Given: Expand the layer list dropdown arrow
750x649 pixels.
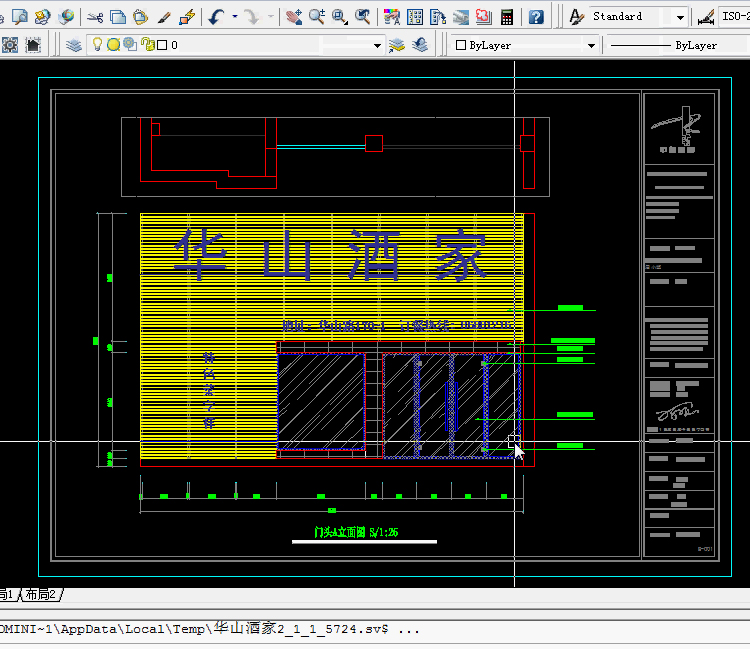Looking at the screenshot, I should click(x=377, y=45).
